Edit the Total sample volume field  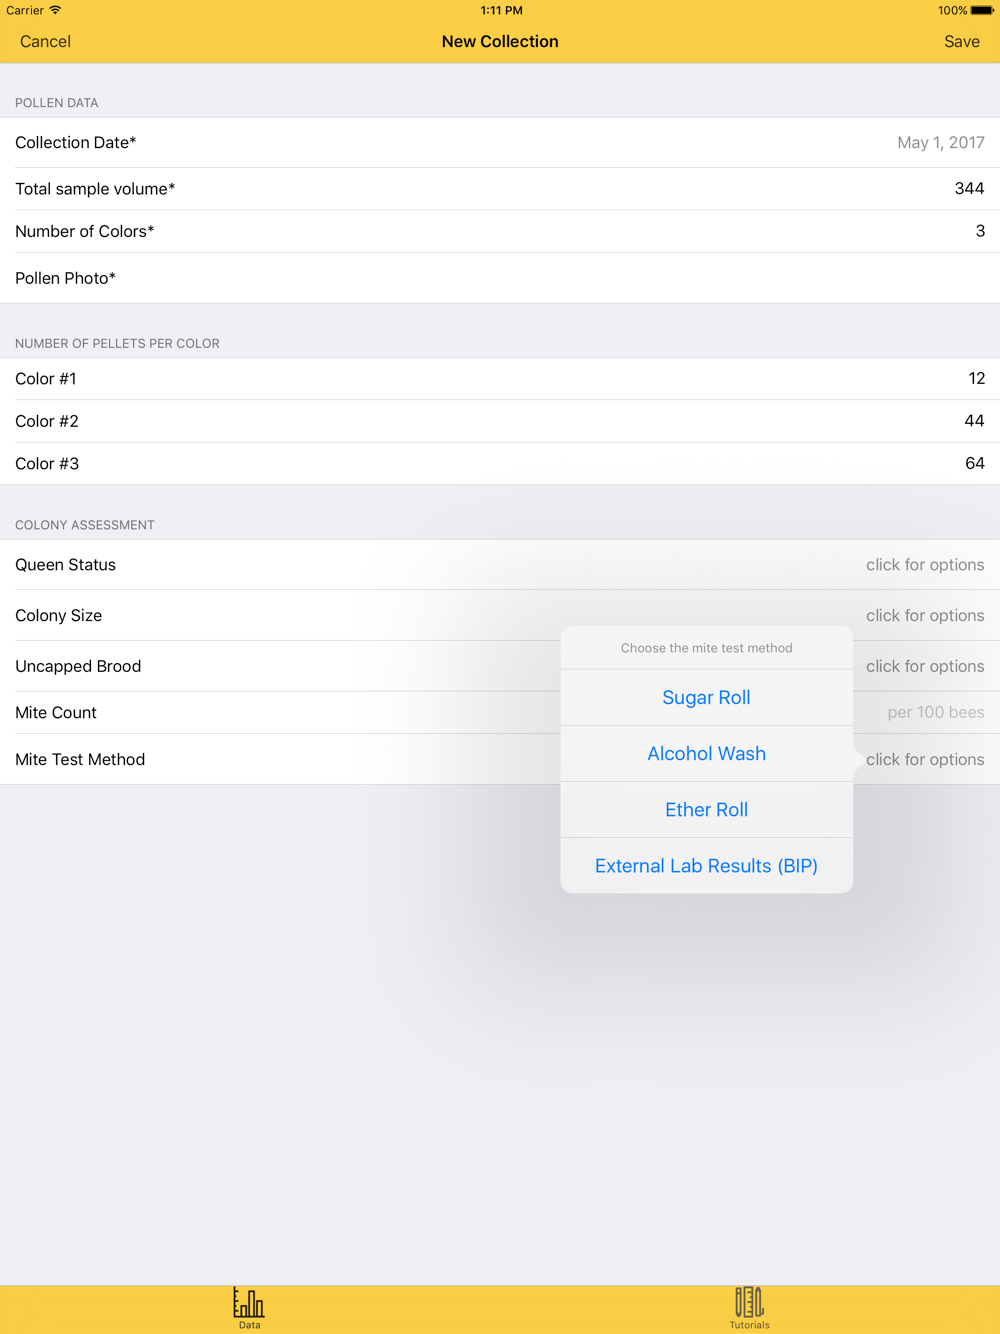968,189
